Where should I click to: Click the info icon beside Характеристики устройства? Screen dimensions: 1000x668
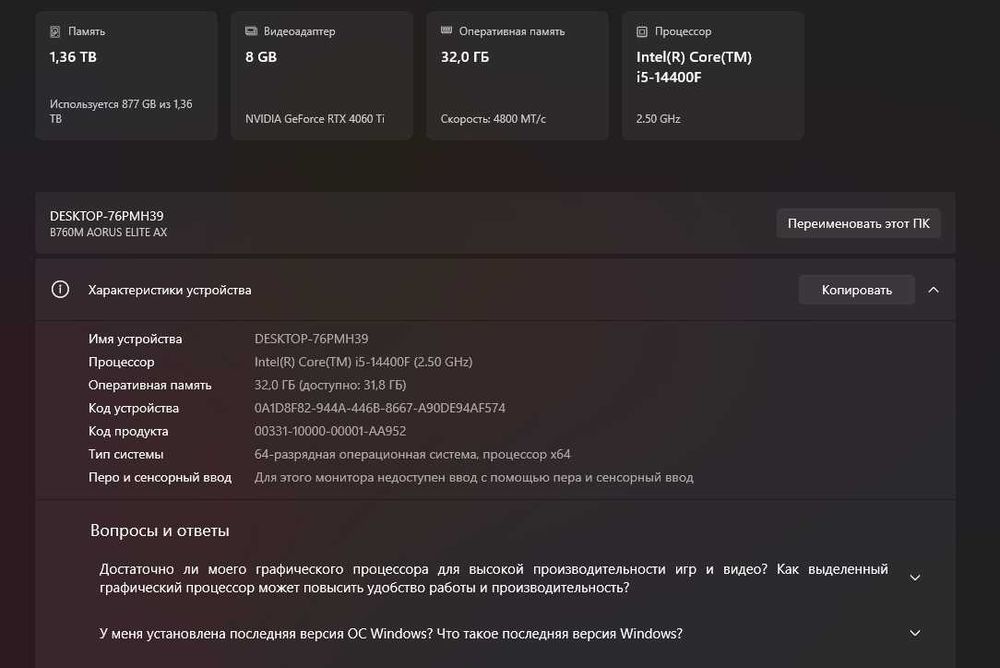pyautogui.click(x=60, y=290)
